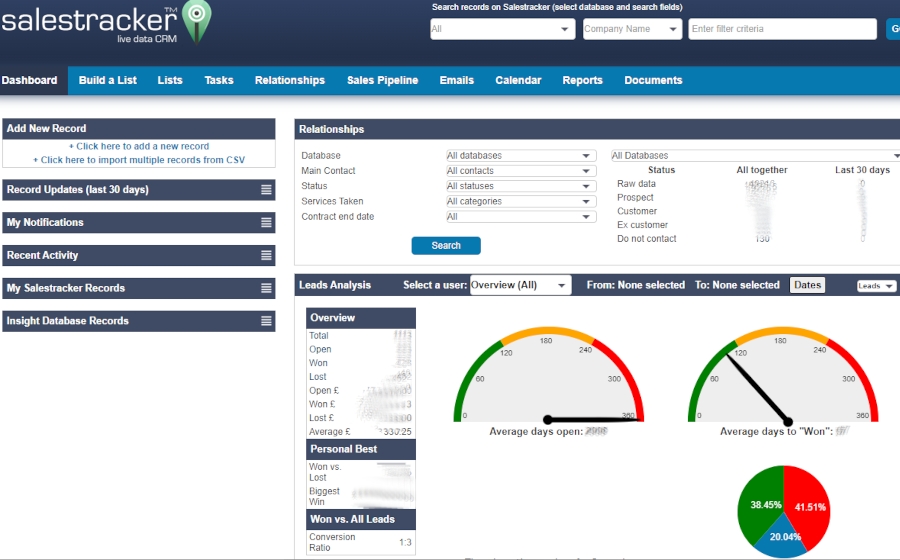
Task: Open the Emails tab
Action: (456, 80)
